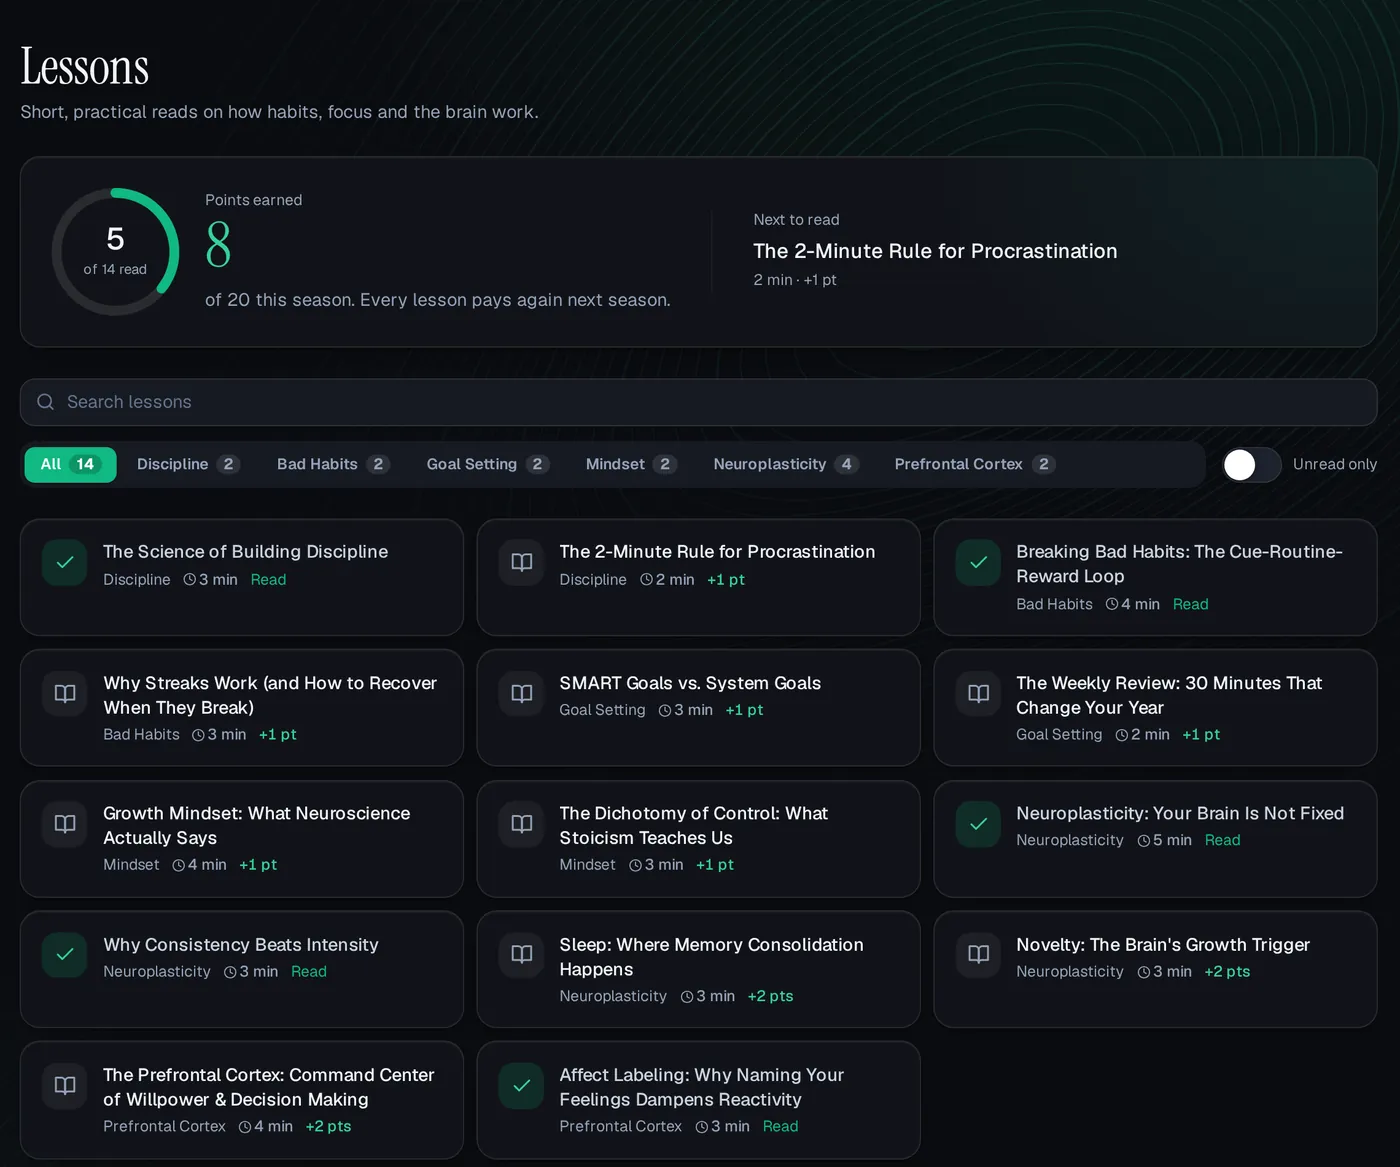Click the magnifier icon in the search bar

45,402
